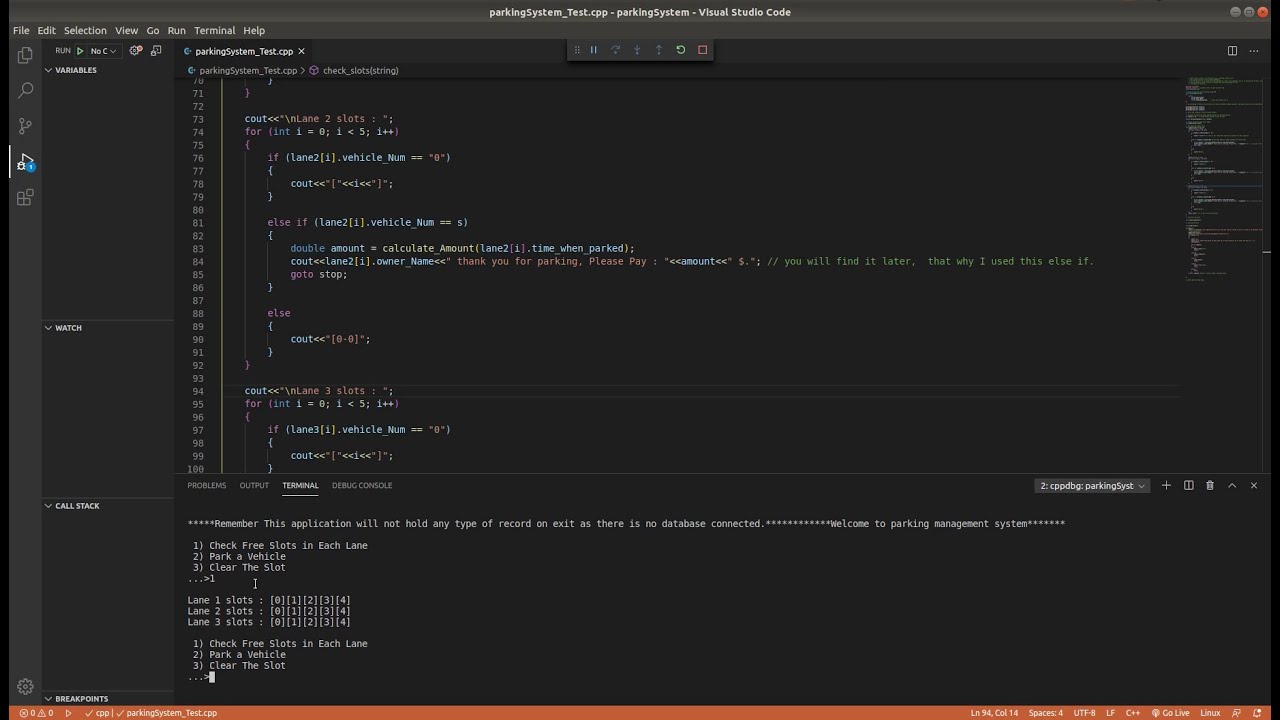Open the Explorer view in activity bar
This screenshot has width=1280, height=720.
point(26,55)
